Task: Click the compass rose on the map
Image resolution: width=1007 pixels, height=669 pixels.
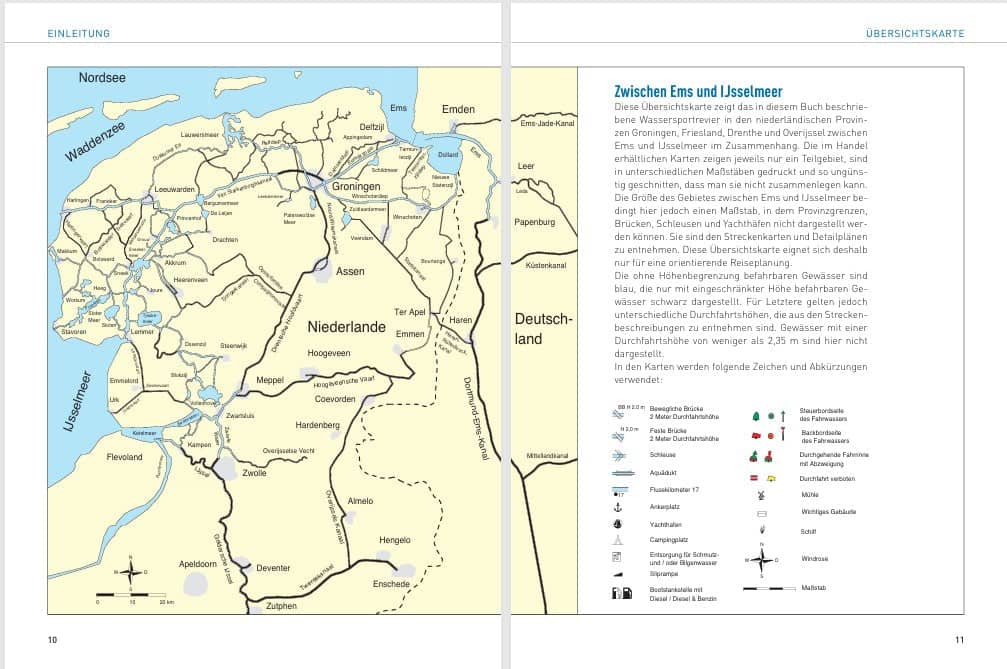Action: 130,571
